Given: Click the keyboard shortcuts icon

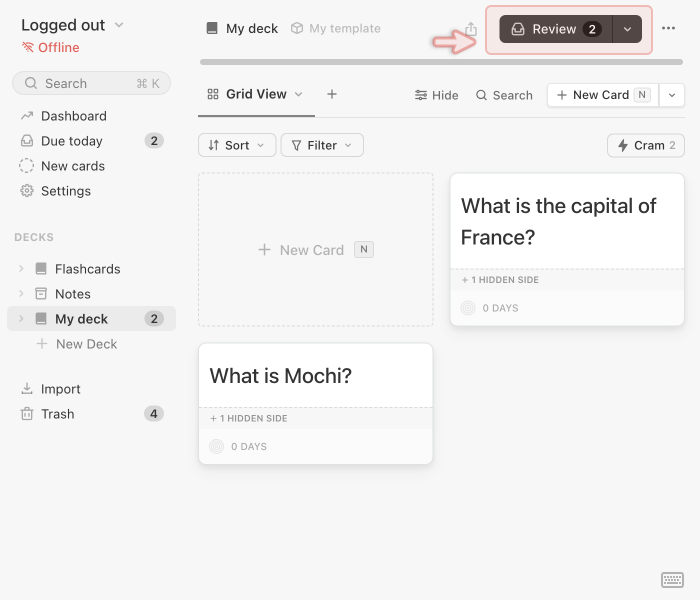Looking at the screenshot, I should (x=672, y=580).
